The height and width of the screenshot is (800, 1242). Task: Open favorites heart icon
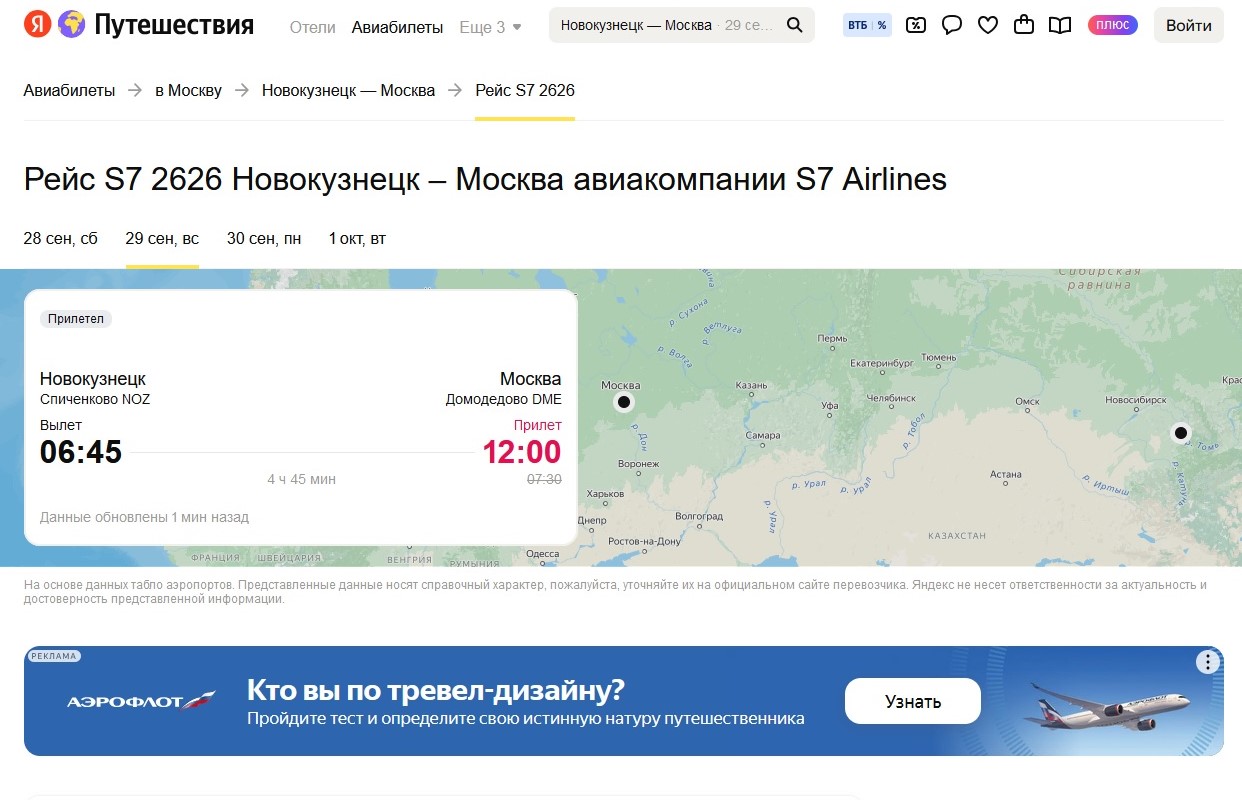point(988,26)
